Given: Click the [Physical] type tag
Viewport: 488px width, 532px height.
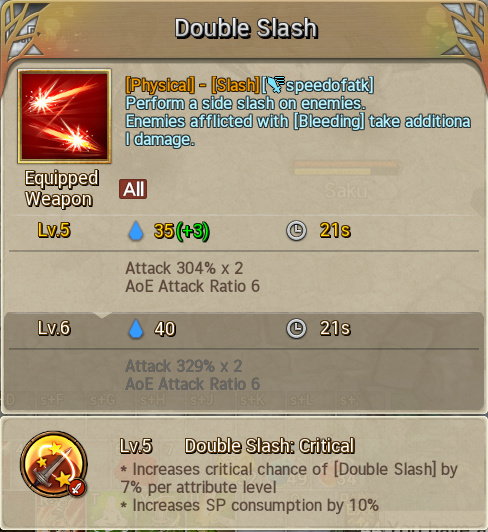Looking at the screenshot, I should [x=160, y=85].
